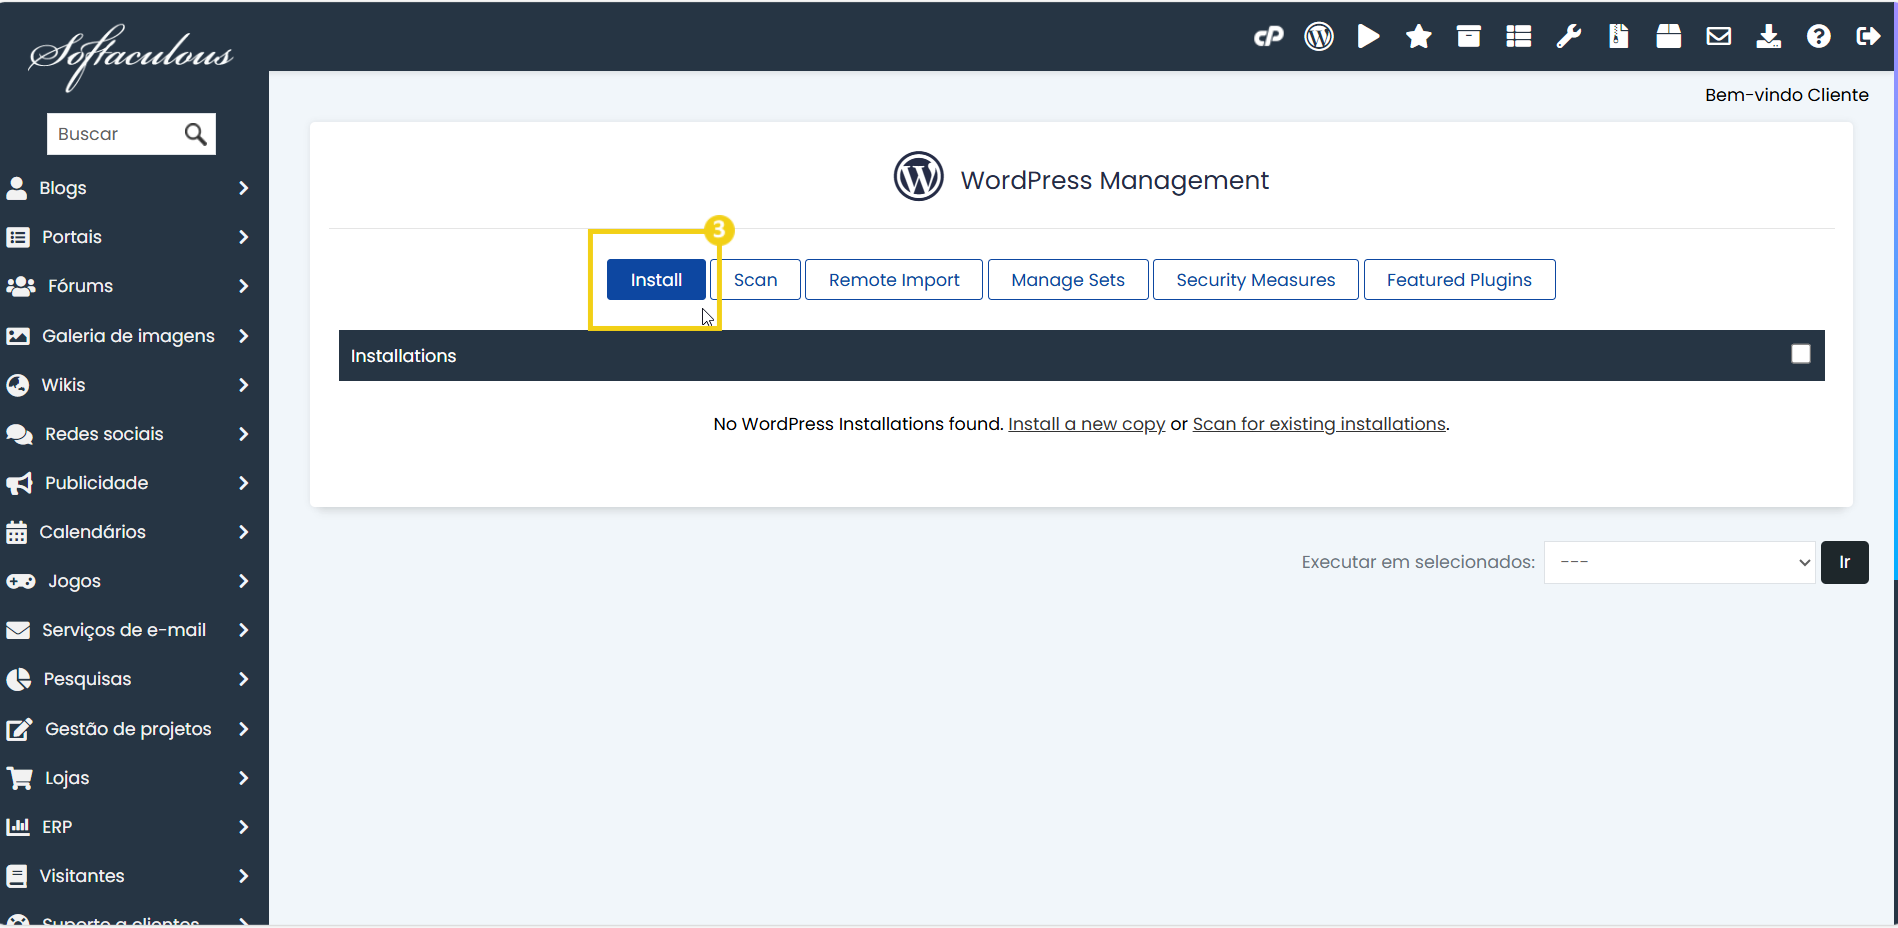Expand the Calendários category chevron

coord(244,532)
